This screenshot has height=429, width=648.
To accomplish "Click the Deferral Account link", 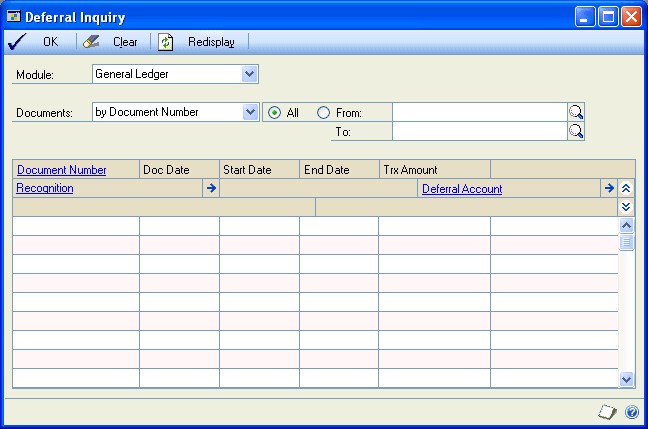I will click(x=462, y=189).
